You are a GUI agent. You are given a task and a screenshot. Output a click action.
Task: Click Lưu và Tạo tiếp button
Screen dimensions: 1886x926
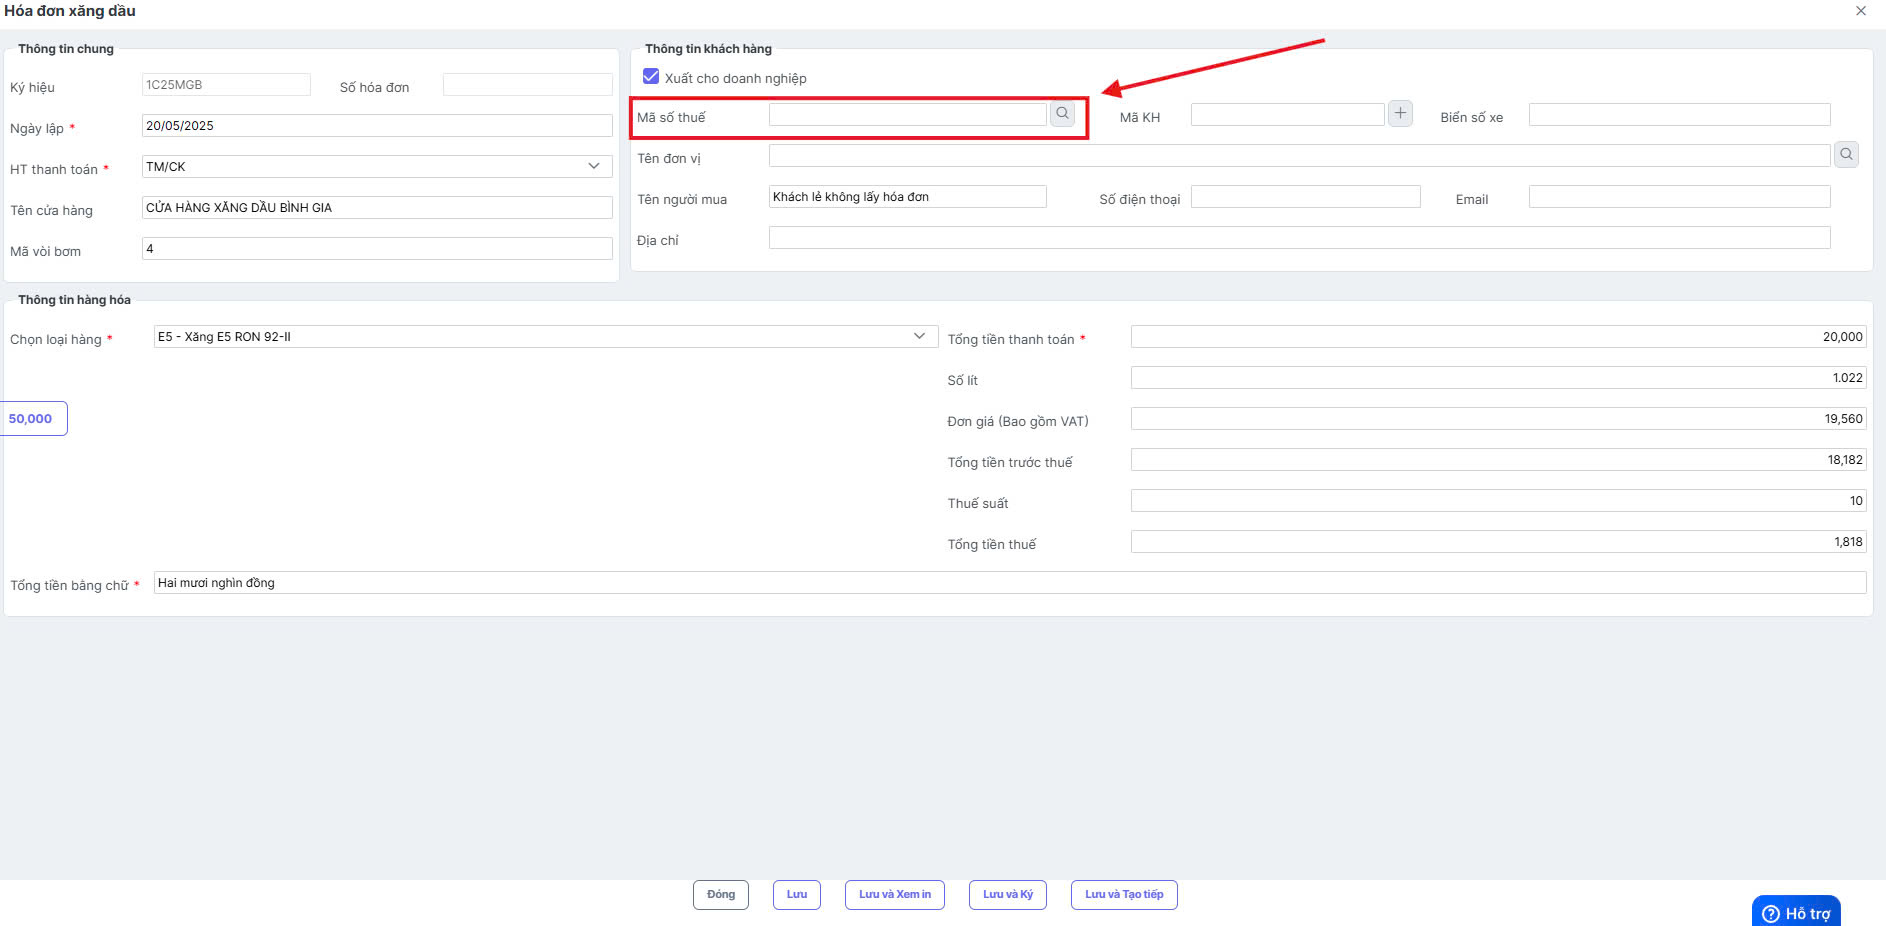[x=1124, y=895]
